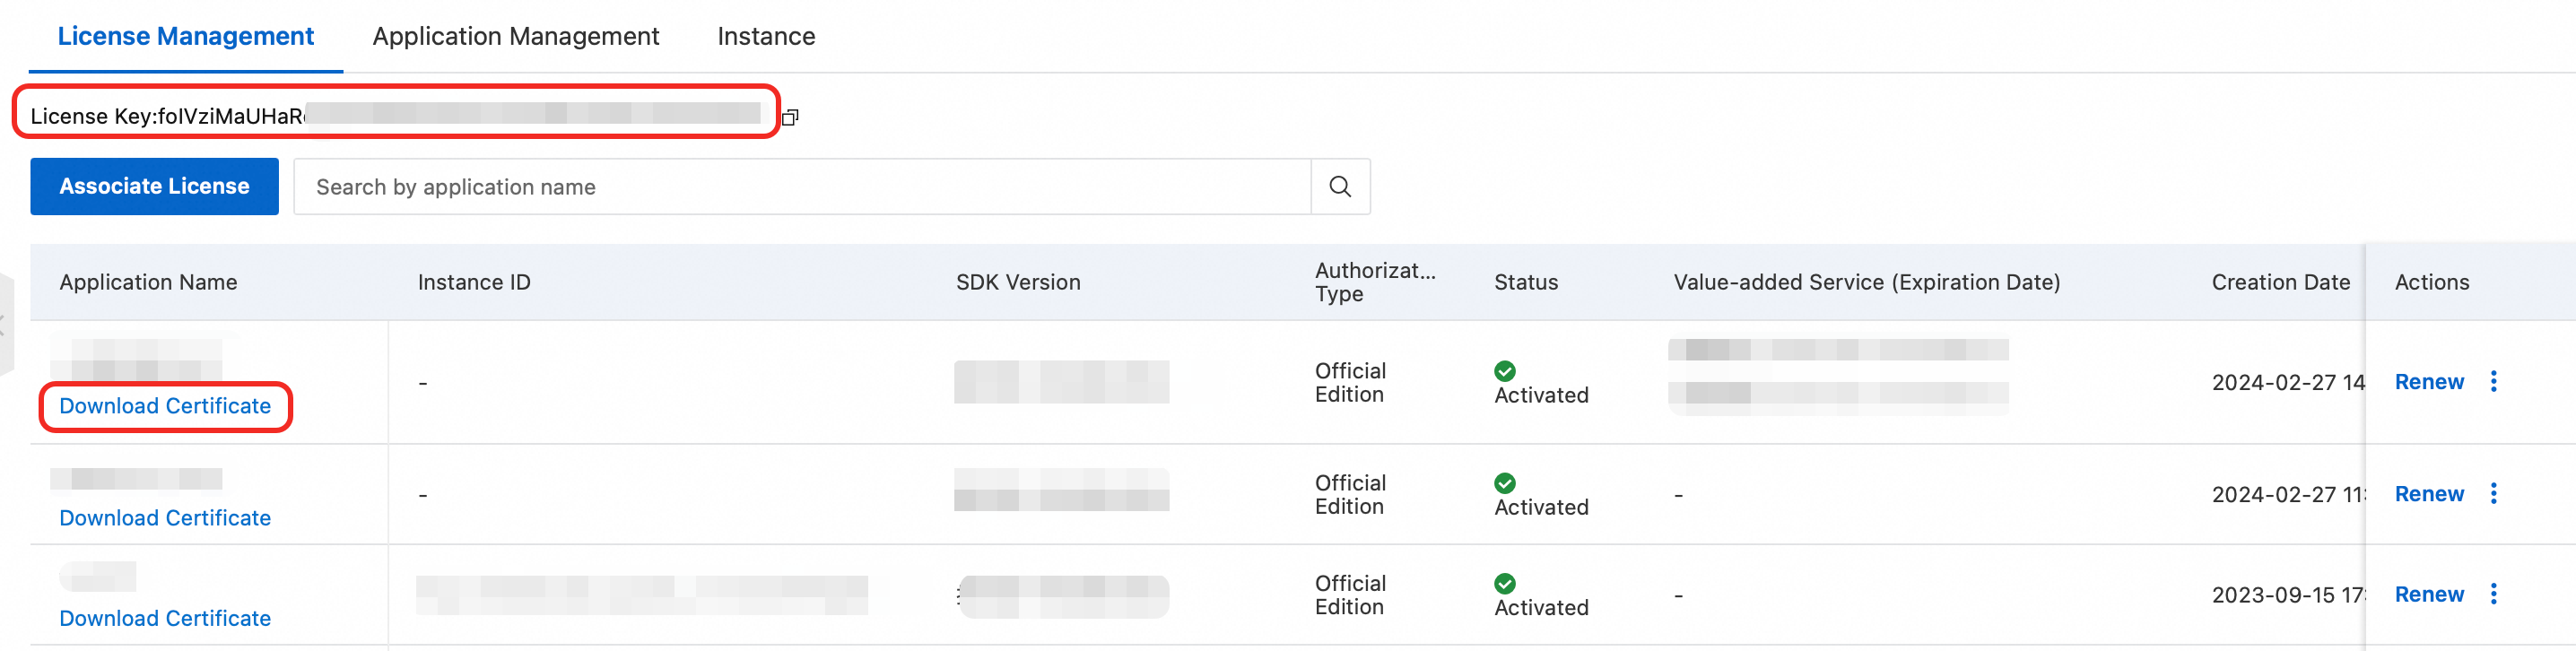Click the Activated status text in first row
This screenshot has height=651, width=2576.
click(1541, 395)
